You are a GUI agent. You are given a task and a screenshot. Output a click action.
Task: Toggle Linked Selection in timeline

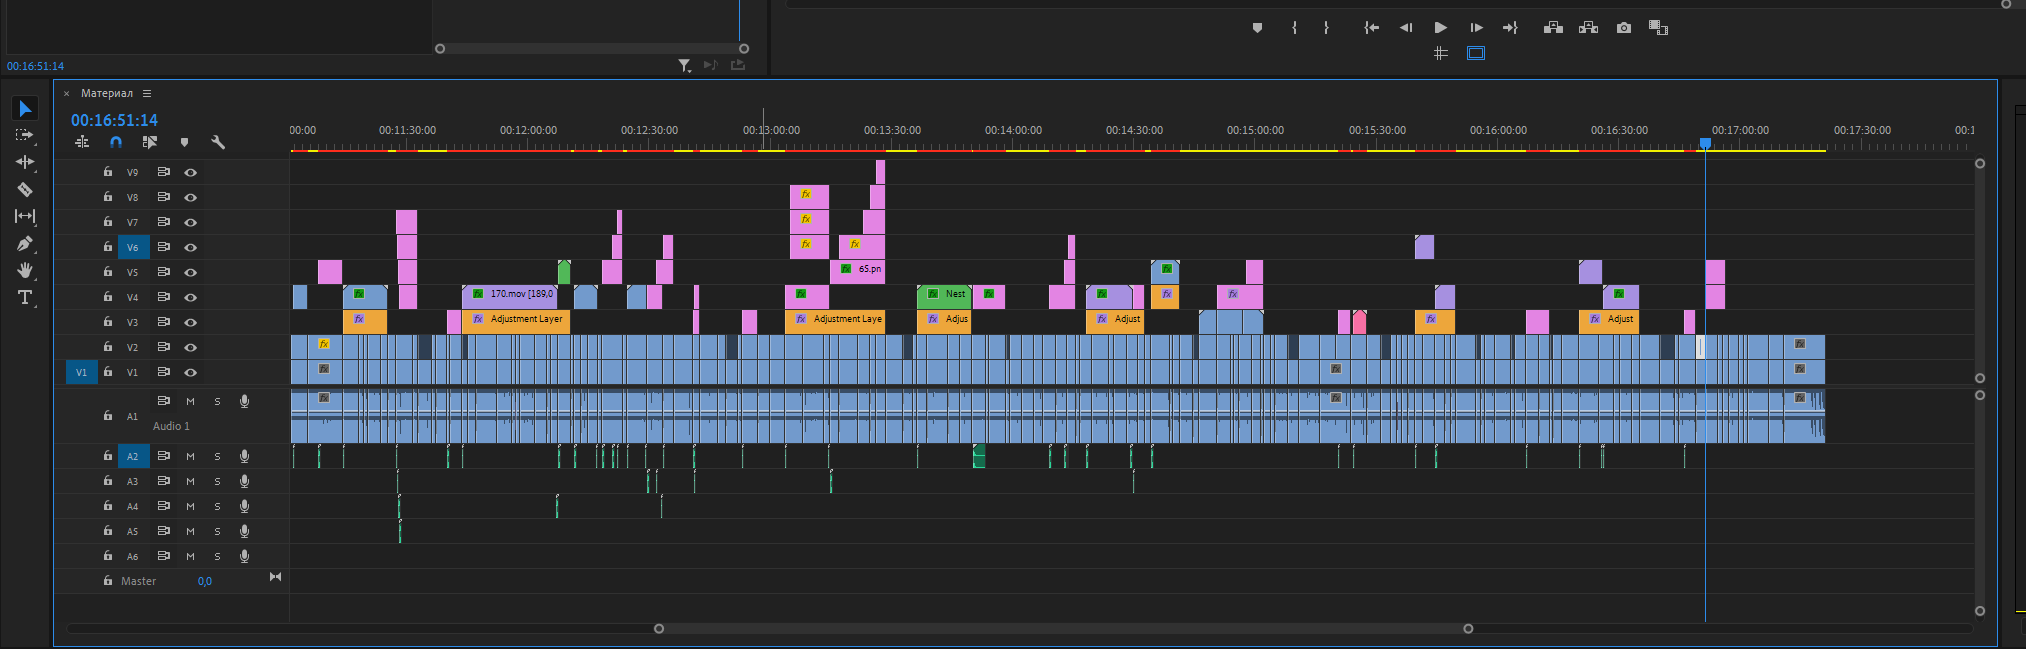pos(150,142)
